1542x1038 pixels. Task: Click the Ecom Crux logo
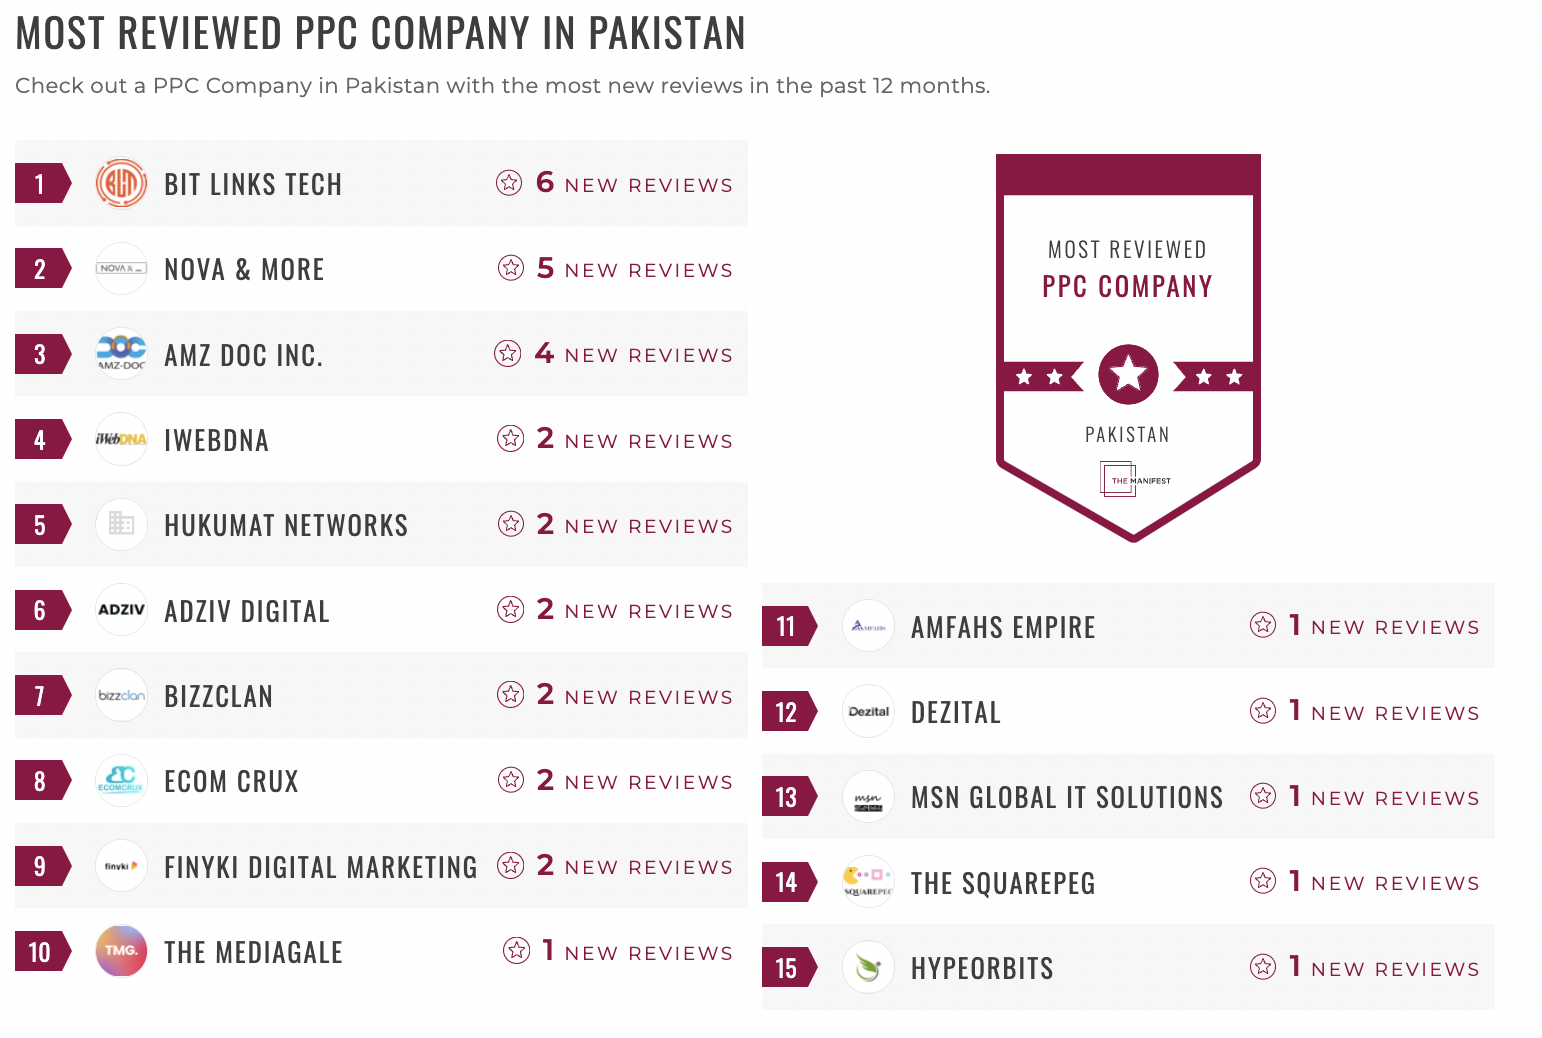coord(121,780)
